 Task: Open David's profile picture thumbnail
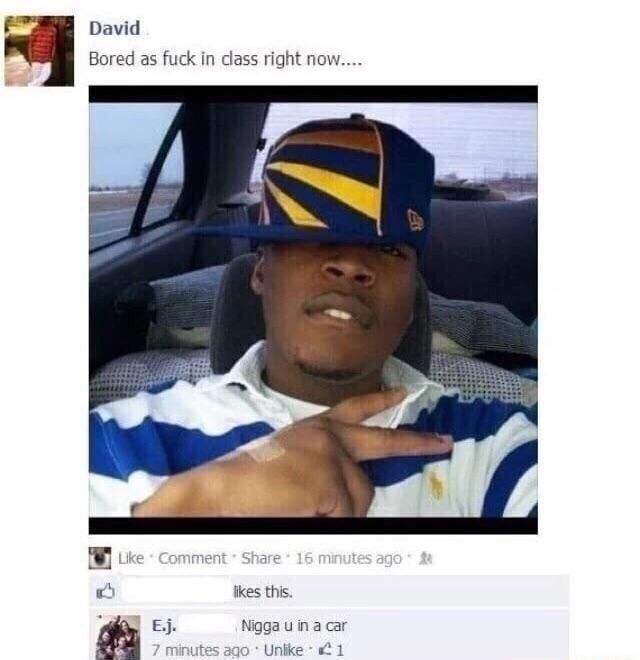pos(39,51)
